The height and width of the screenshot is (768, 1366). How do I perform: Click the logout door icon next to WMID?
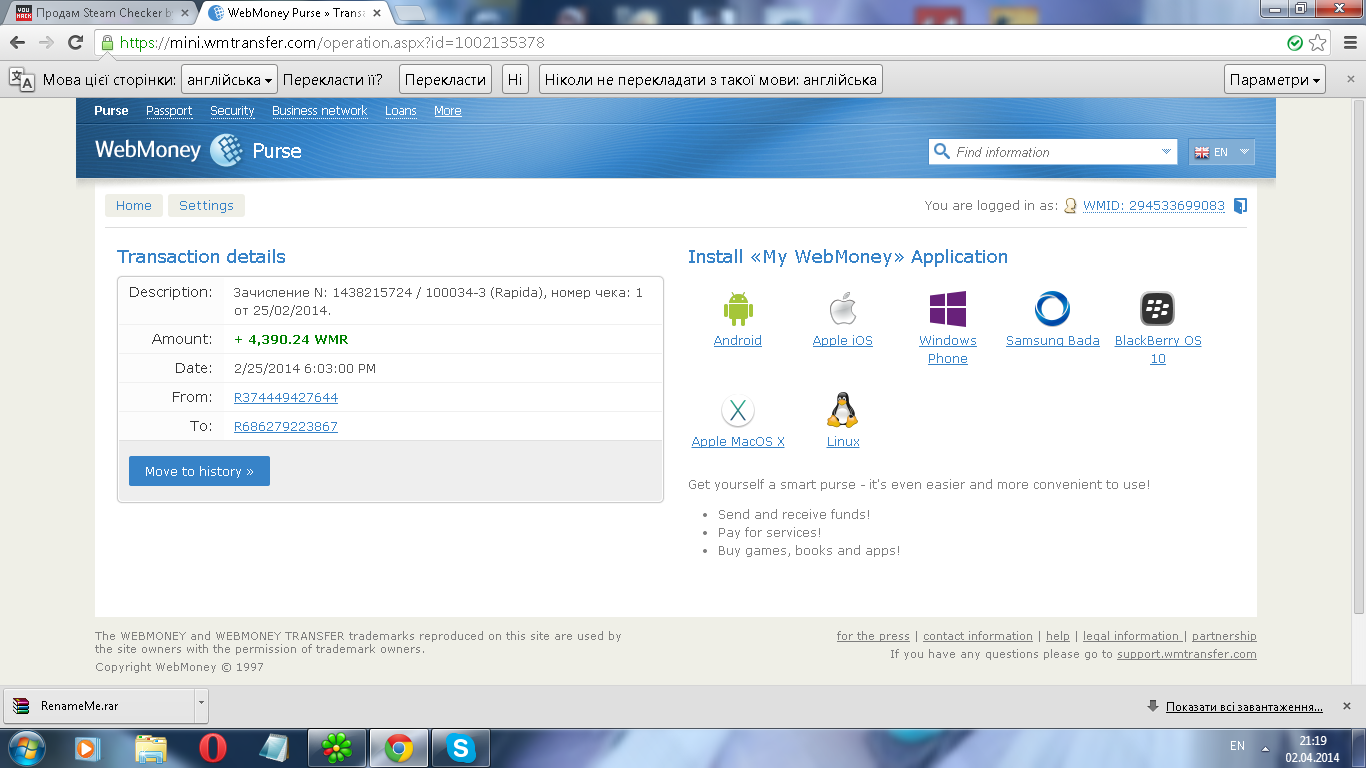1240,206
